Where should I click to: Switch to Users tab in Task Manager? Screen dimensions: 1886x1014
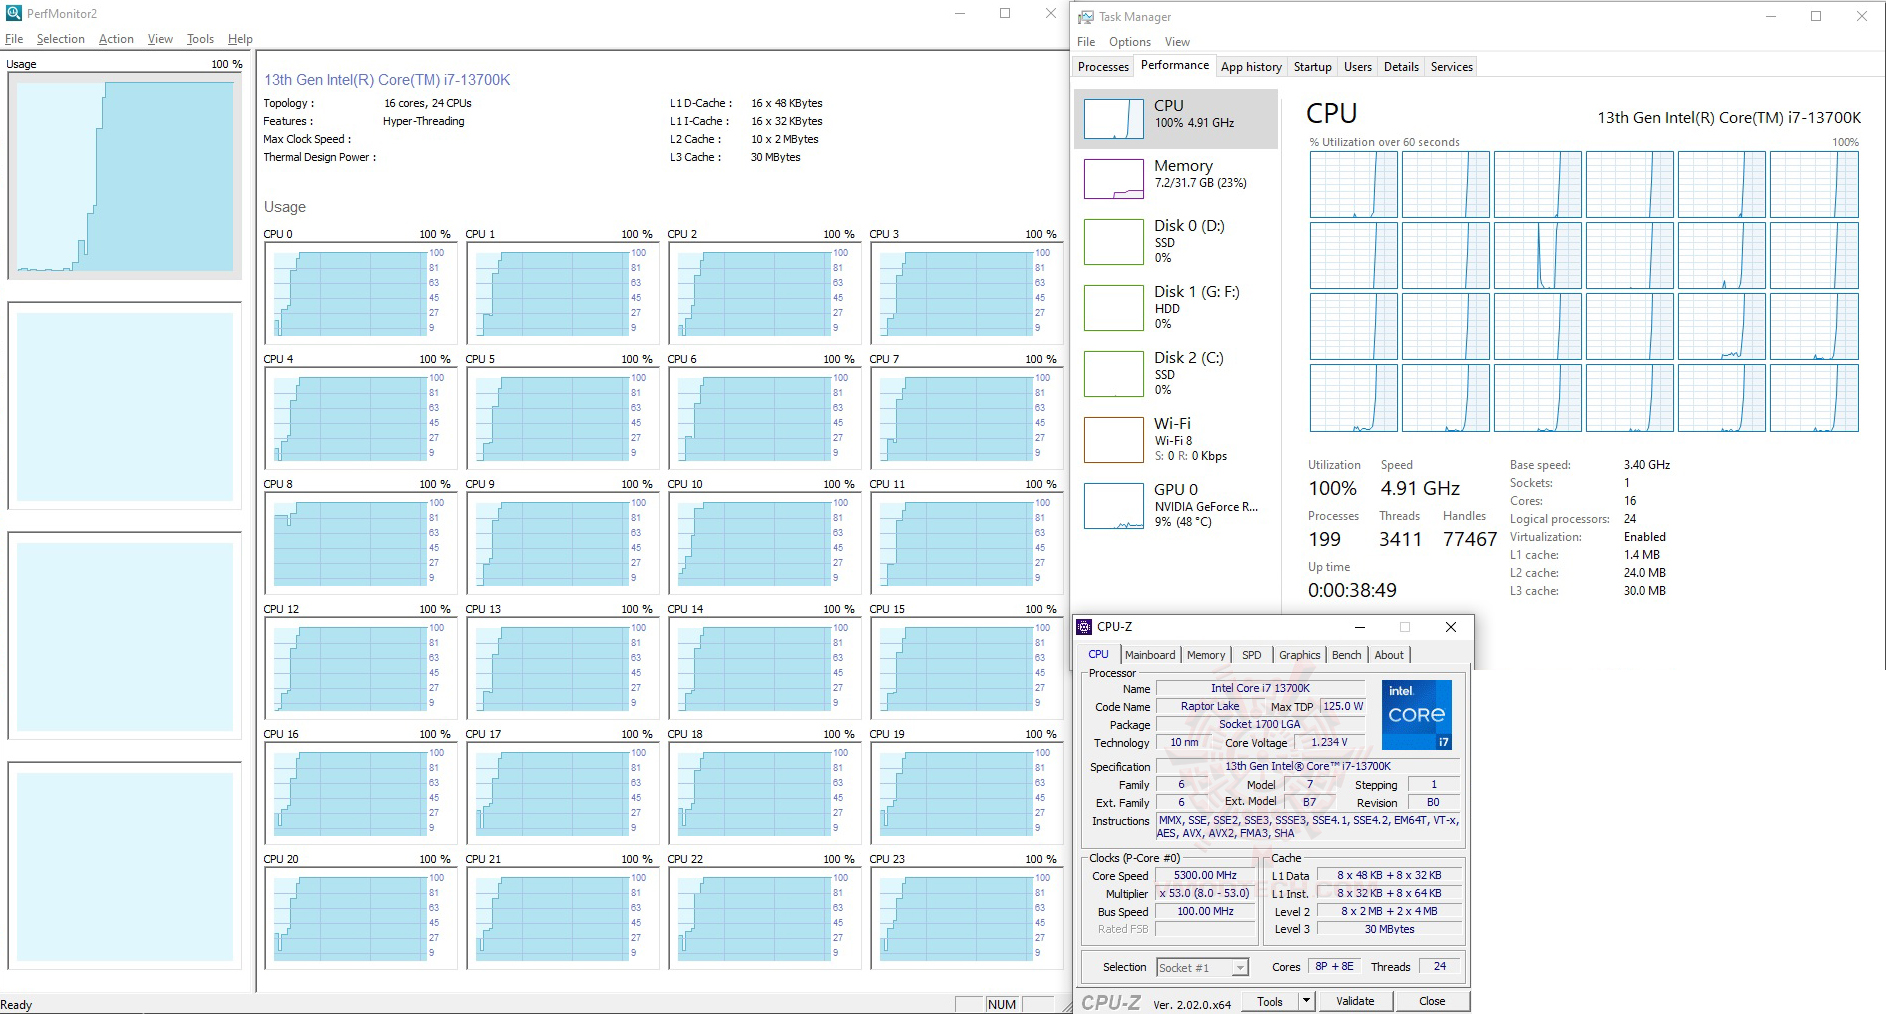pyautogui.click(x=1357, y=67)
